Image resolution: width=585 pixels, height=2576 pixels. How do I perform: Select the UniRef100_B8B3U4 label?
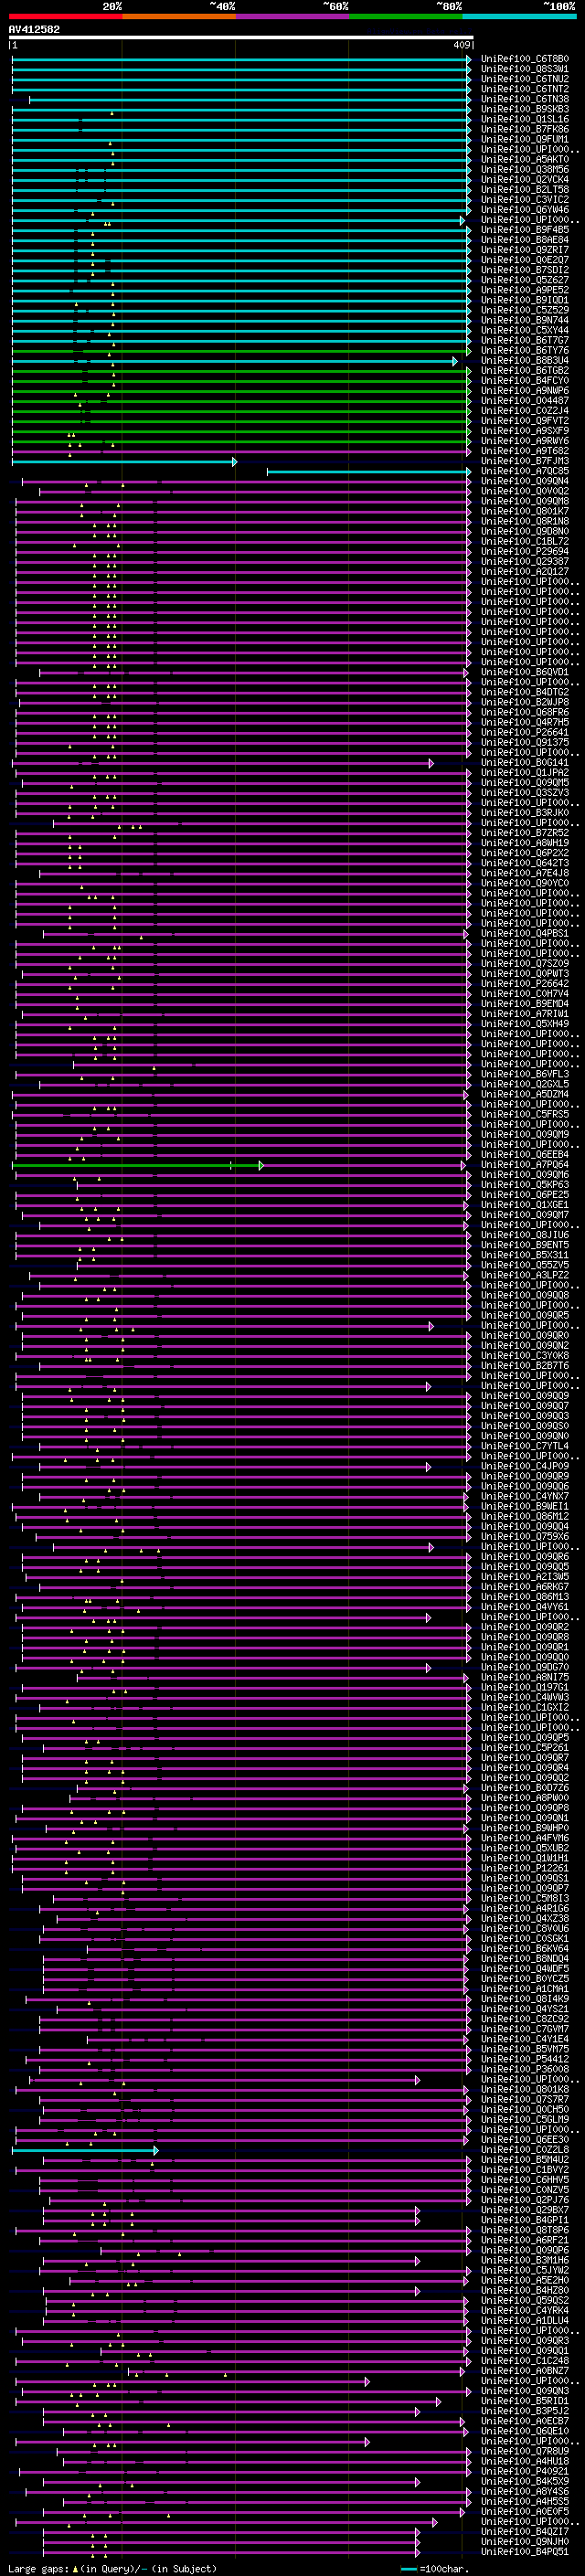[525, 360]
